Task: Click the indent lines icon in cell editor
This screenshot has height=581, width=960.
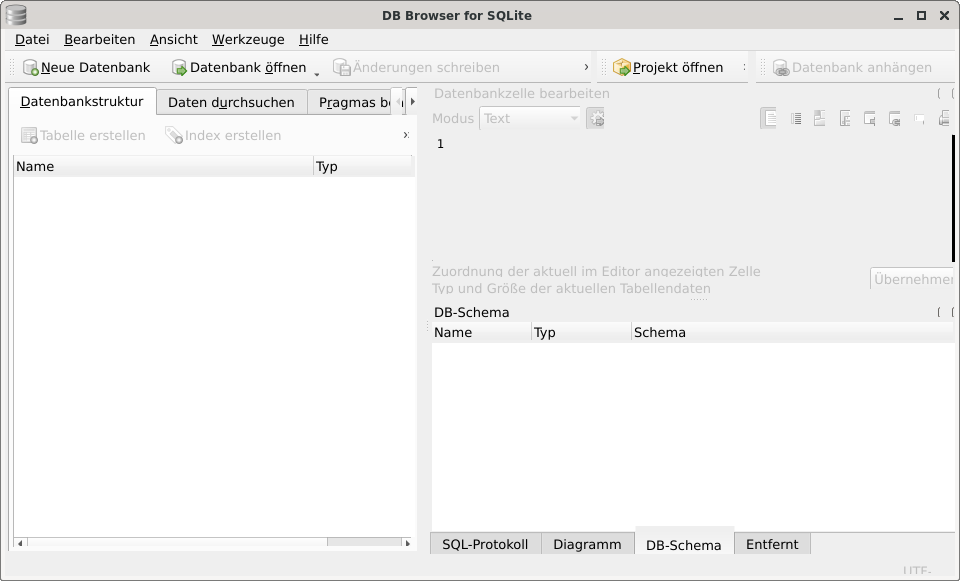Action: 795,118
